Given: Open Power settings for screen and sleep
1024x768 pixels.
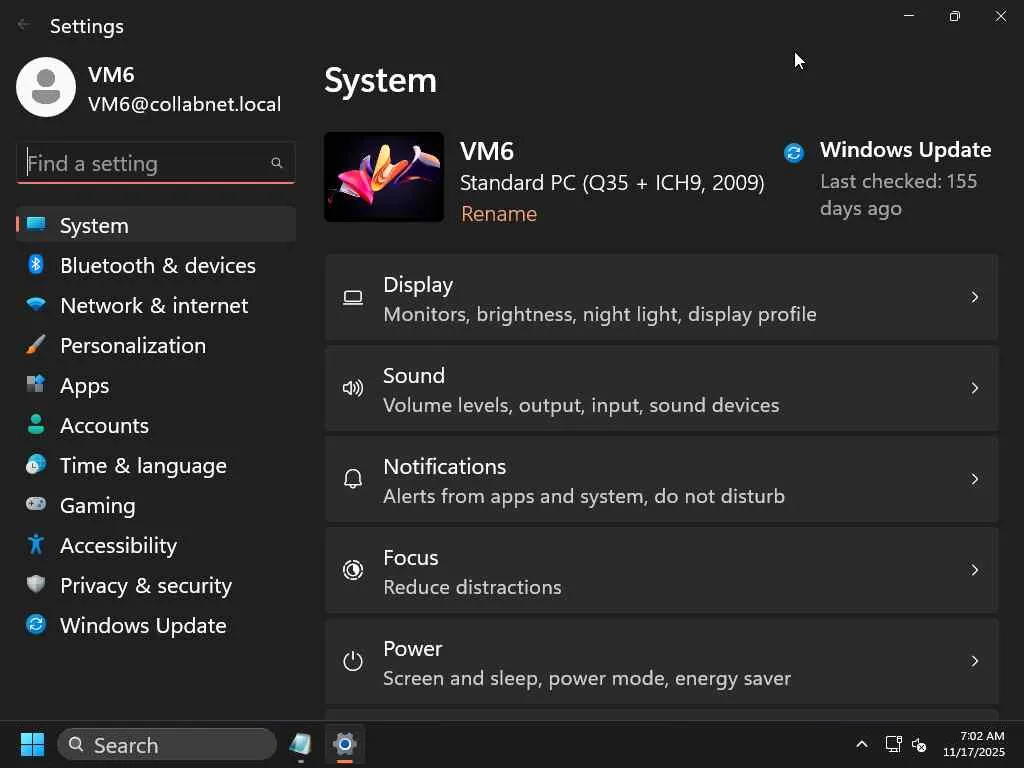Looking at the screenshot, I should [x=661, y=662].
